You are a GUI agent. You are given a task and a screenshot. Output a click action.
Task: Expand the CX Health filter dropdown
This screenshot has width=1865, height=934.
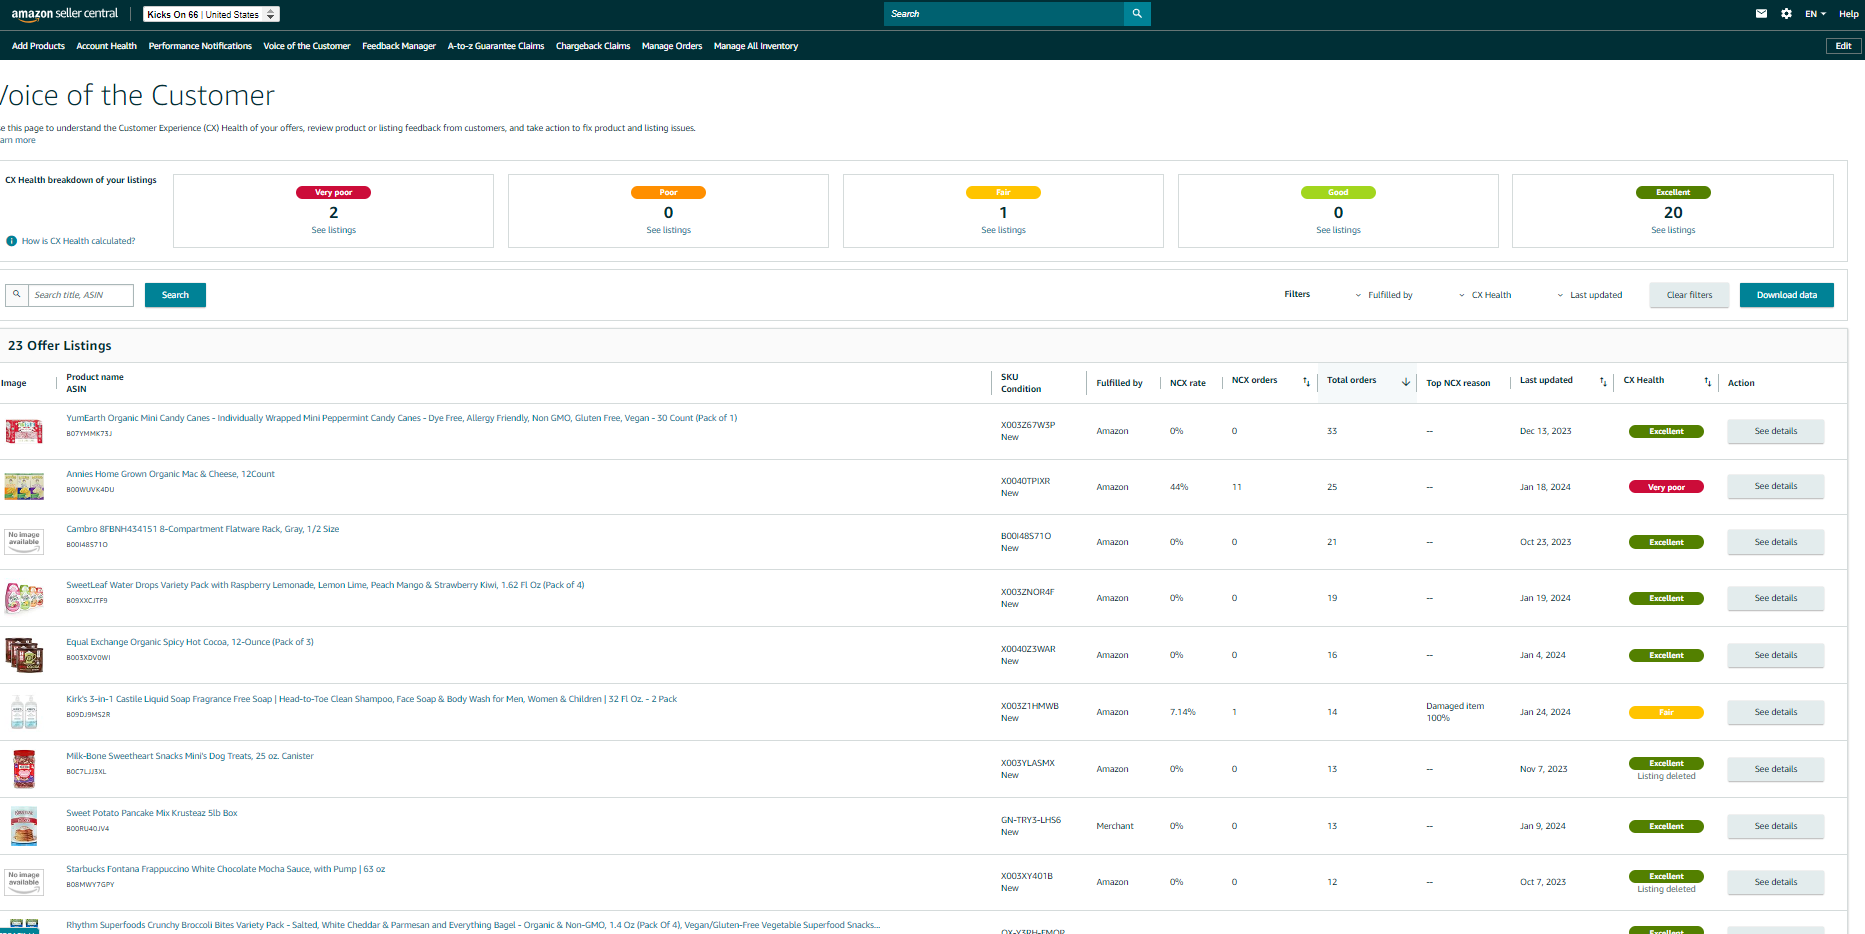click(1485, 295)
